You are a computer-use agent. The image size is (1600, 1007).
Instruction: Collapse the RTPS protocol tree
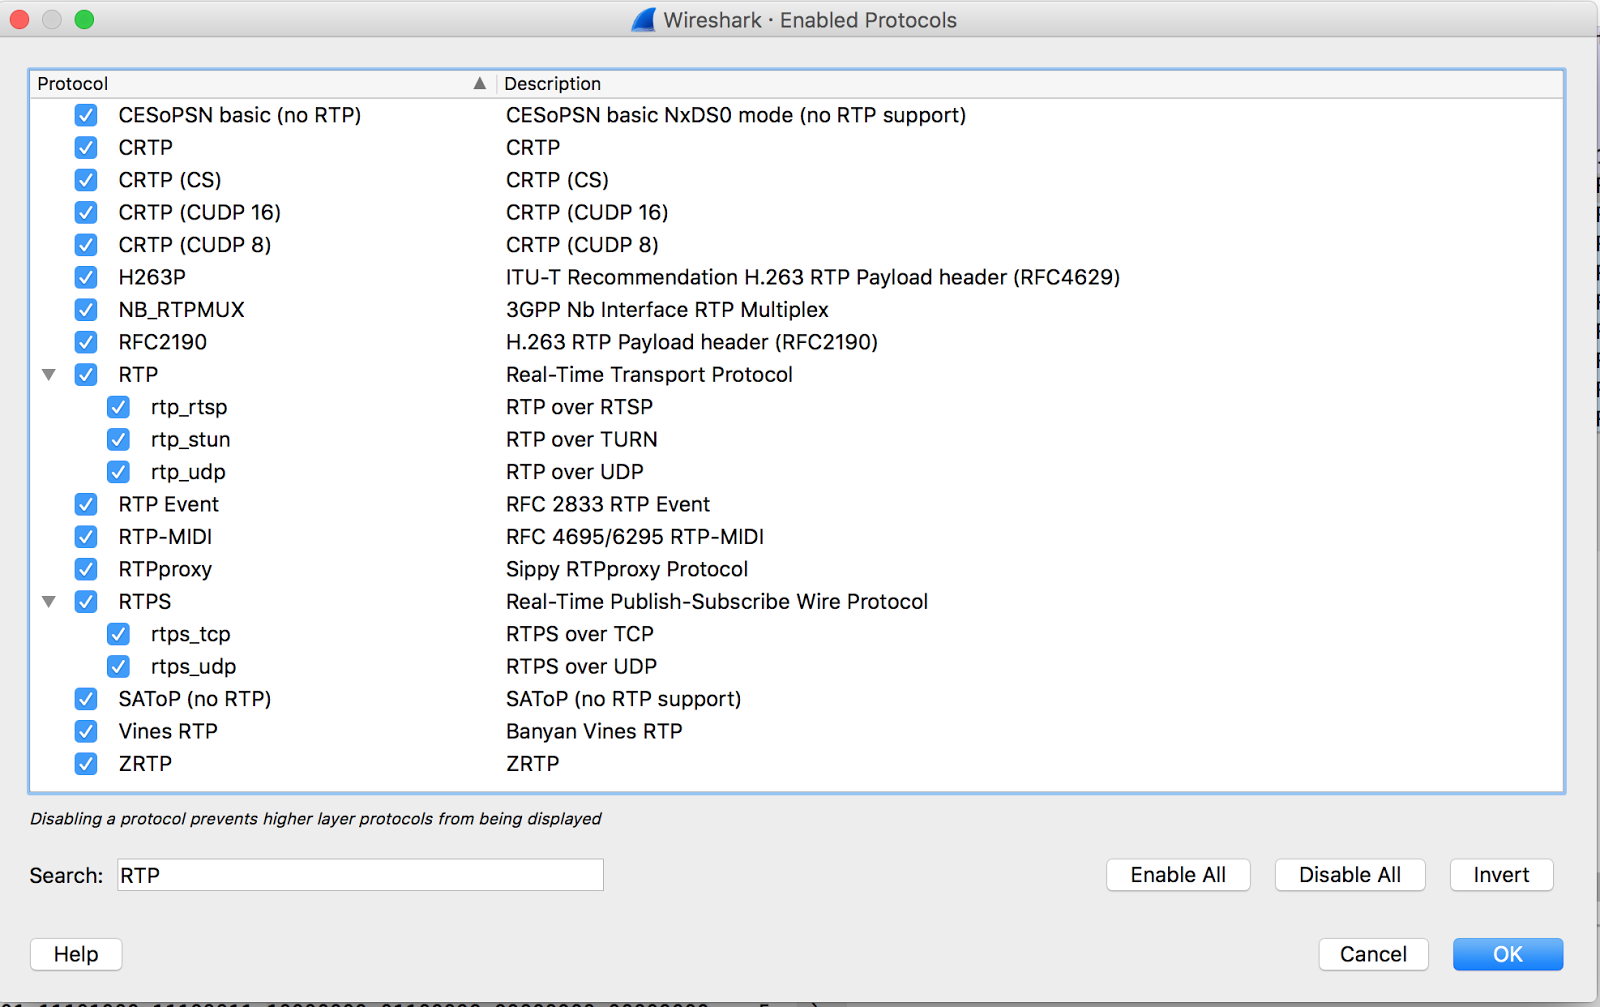[48, 602]
